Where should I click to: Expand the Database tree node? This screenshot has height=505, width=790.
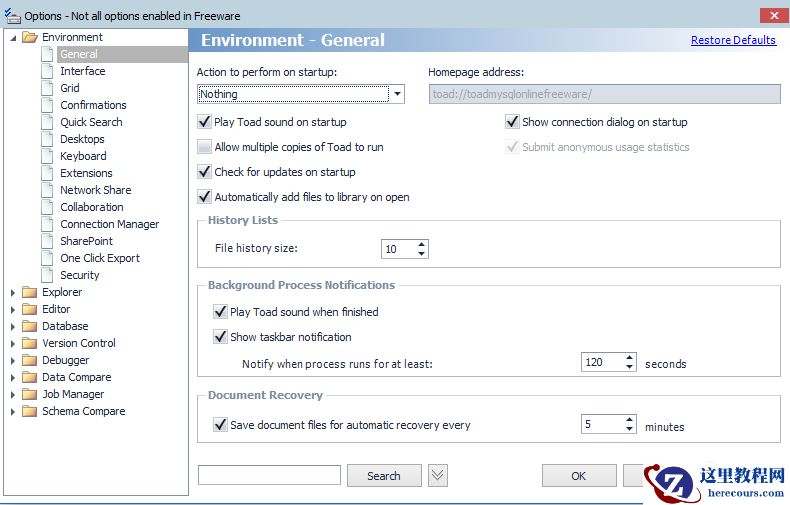tap(13, 327)
